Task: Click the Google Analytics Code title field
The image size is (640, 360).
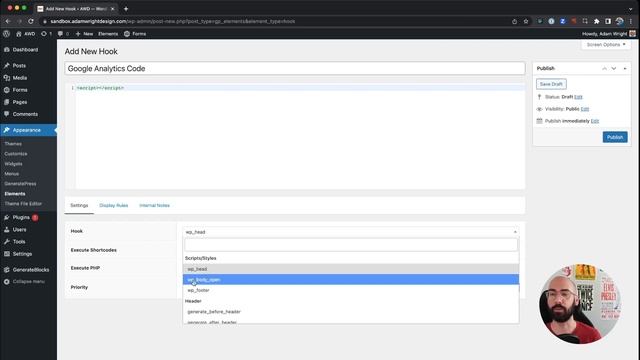Action: tap(295, 69)
